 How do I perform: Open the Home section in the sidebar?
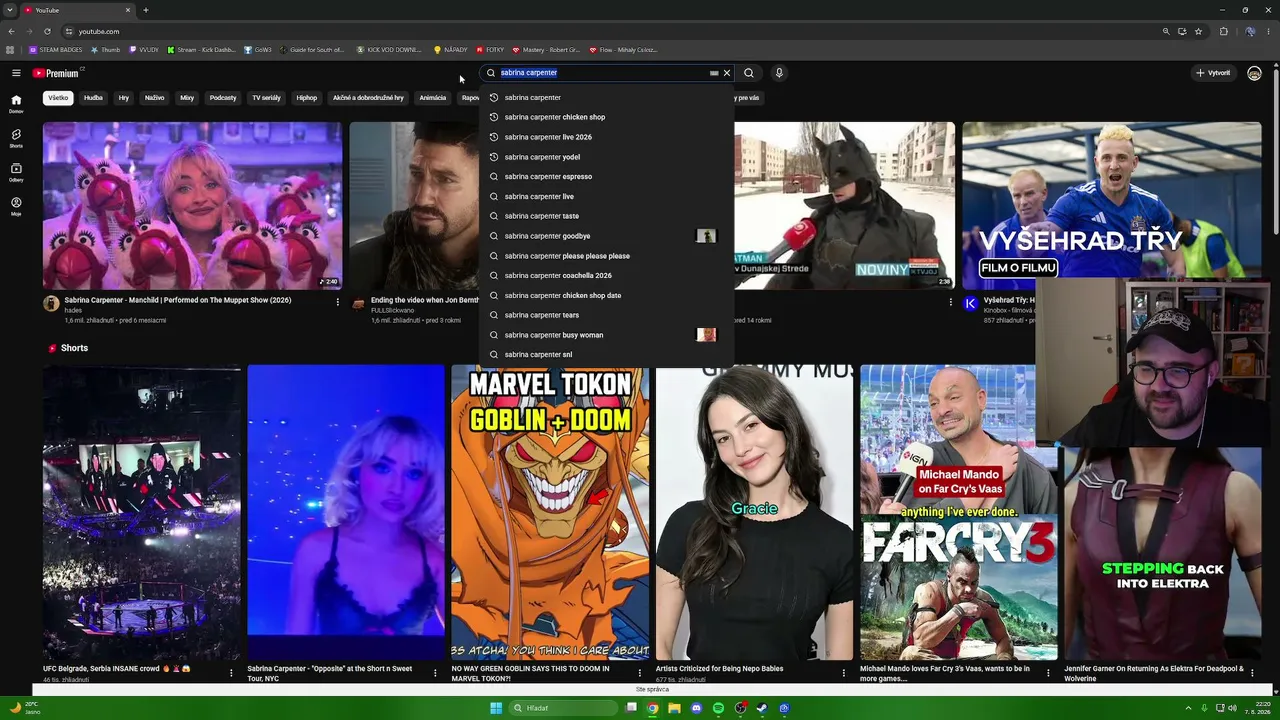click(x=16, y=104)
